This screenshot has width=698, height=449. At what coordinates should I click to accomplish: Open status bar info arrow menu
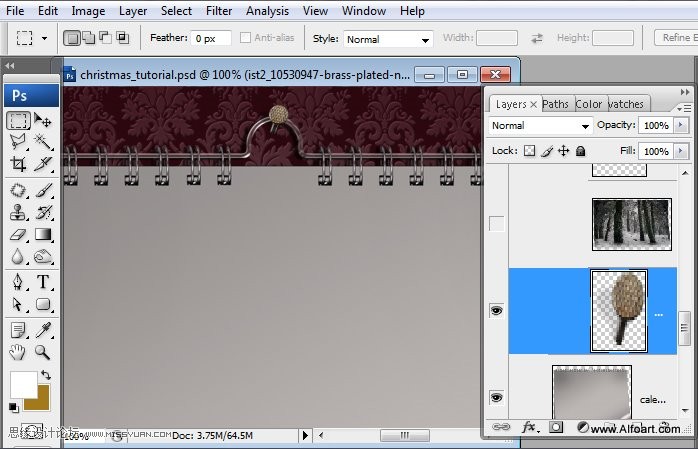click(305, 435)
